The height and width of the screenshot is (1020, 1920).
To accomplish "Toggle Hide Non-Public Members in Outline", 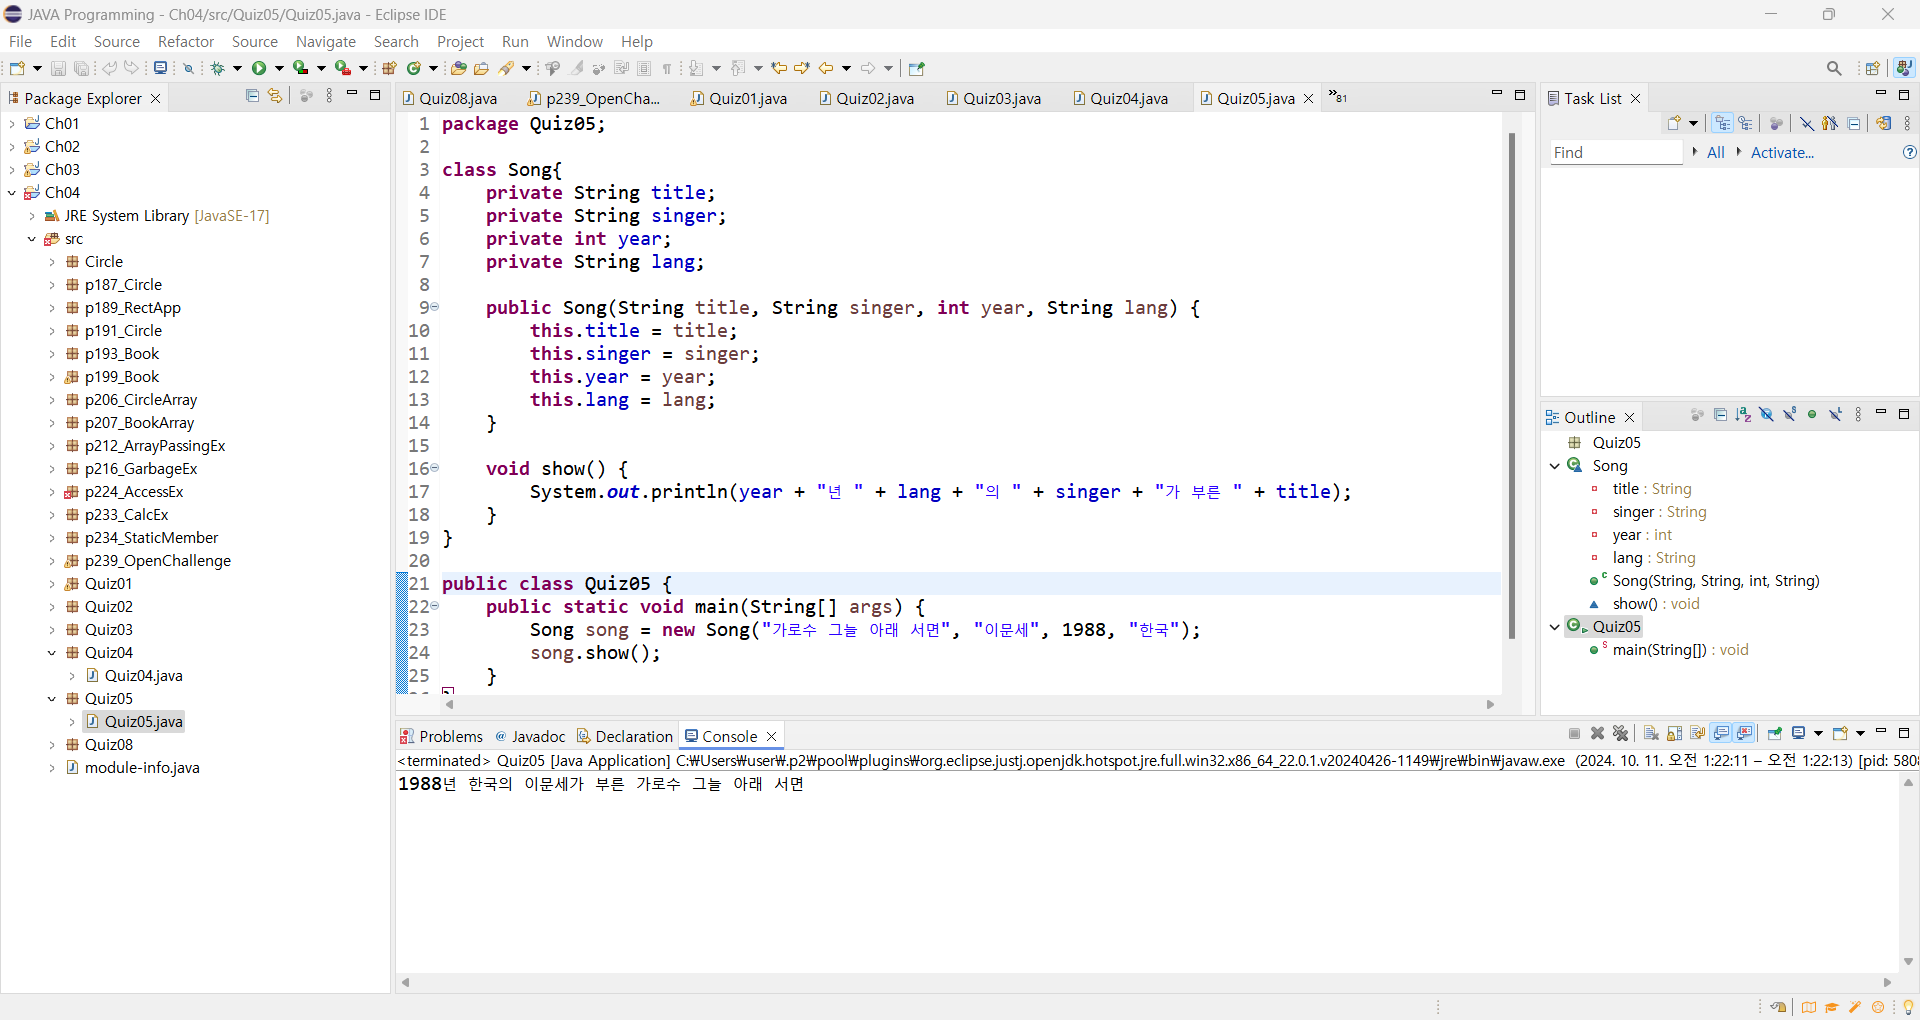I will [1812, 415].
